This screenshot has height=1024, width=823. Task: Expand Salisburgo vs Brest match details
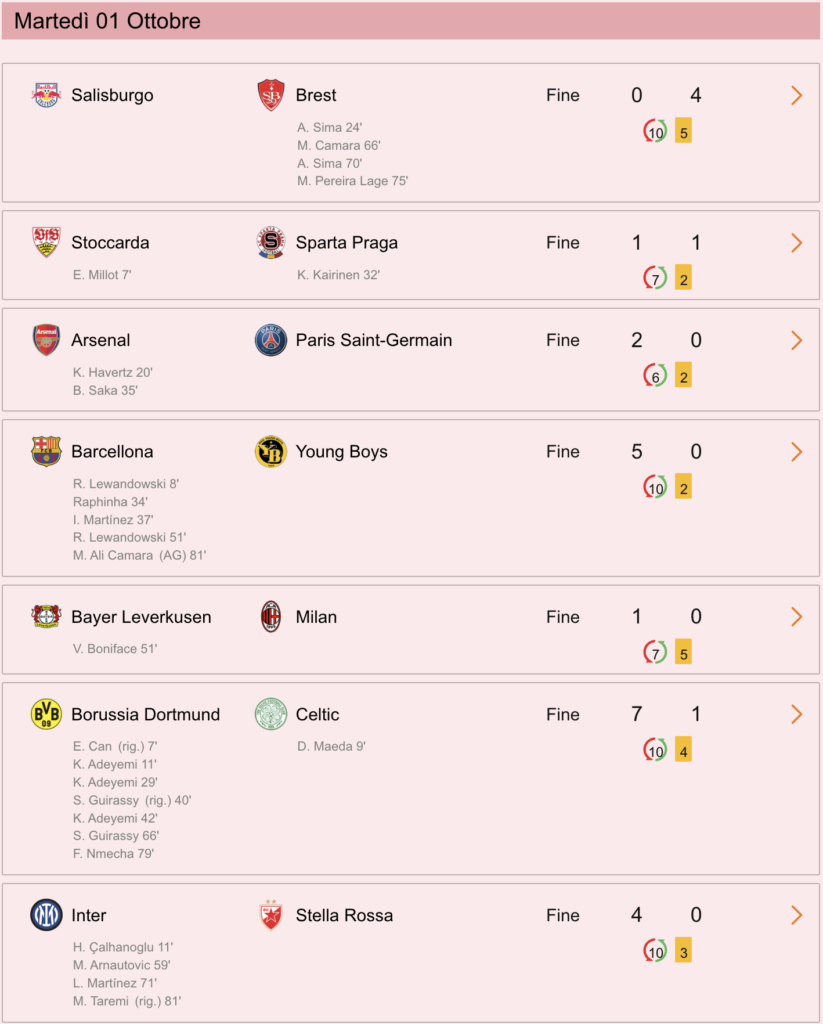pos(796,95)
